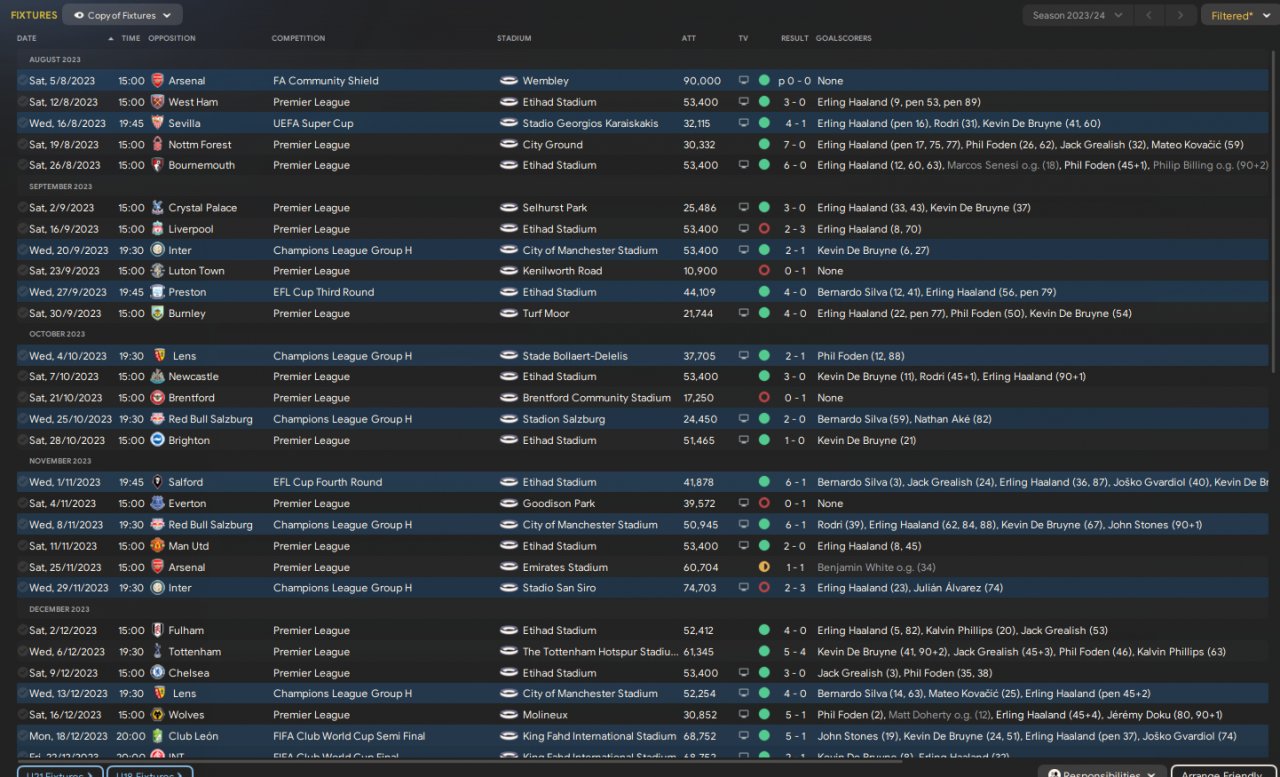Screen dimensions: 1280x777
Task: Toggle the checkmark beside the 4/10/2023 Lens fixture
Action: click(23, 356)
